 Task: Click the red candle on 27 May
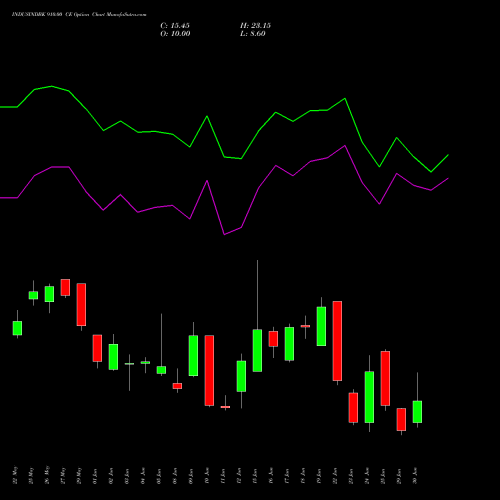65,287
